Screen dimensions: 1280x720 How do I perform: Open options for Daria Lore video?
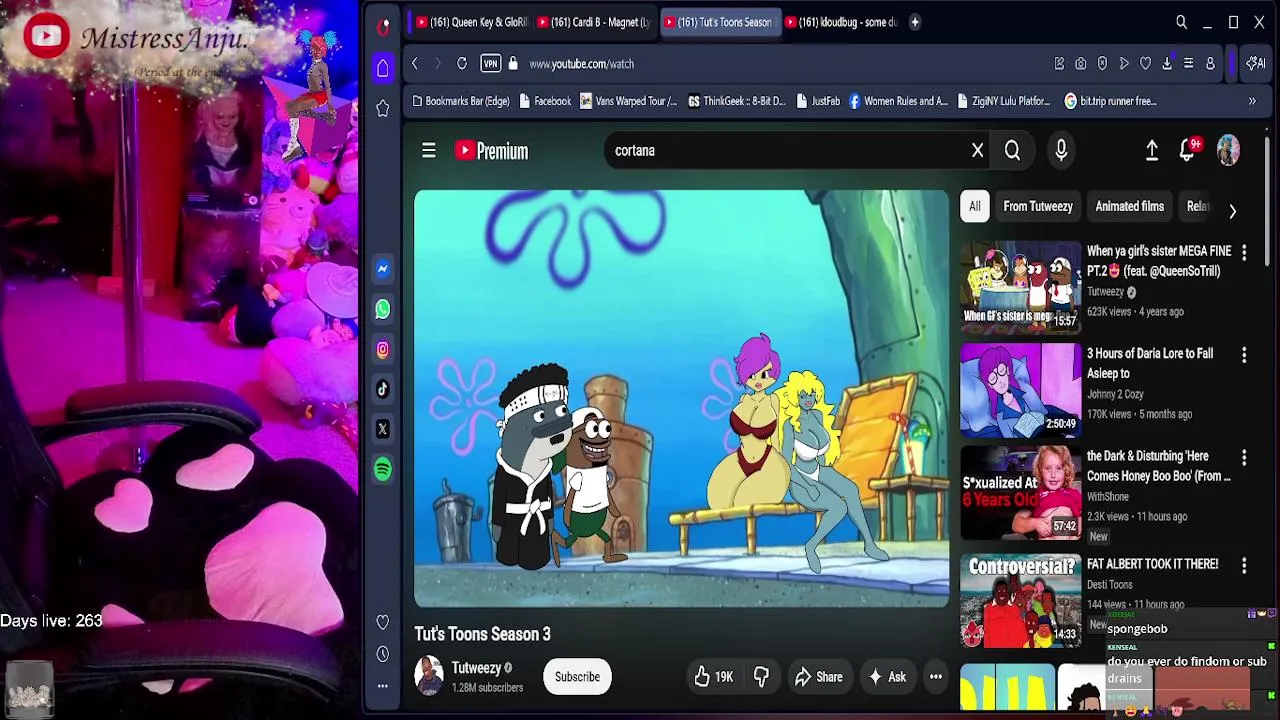click(1244, 355)
